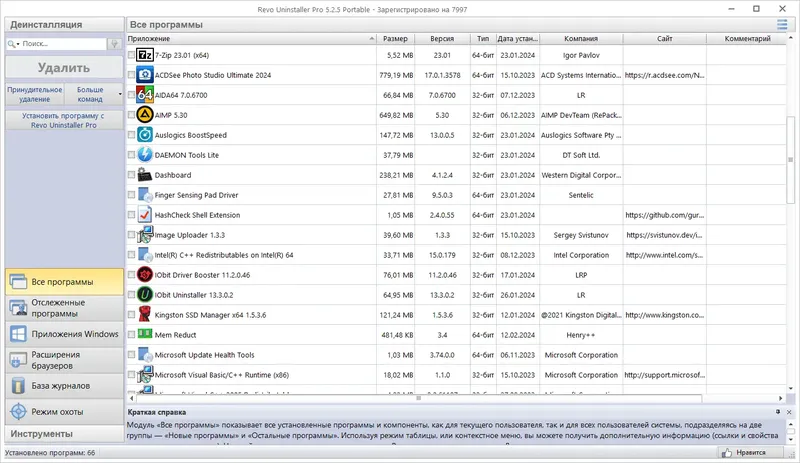Click the Dashboard program icon
This screenshot has width=800, height=463.
[145, 175]
